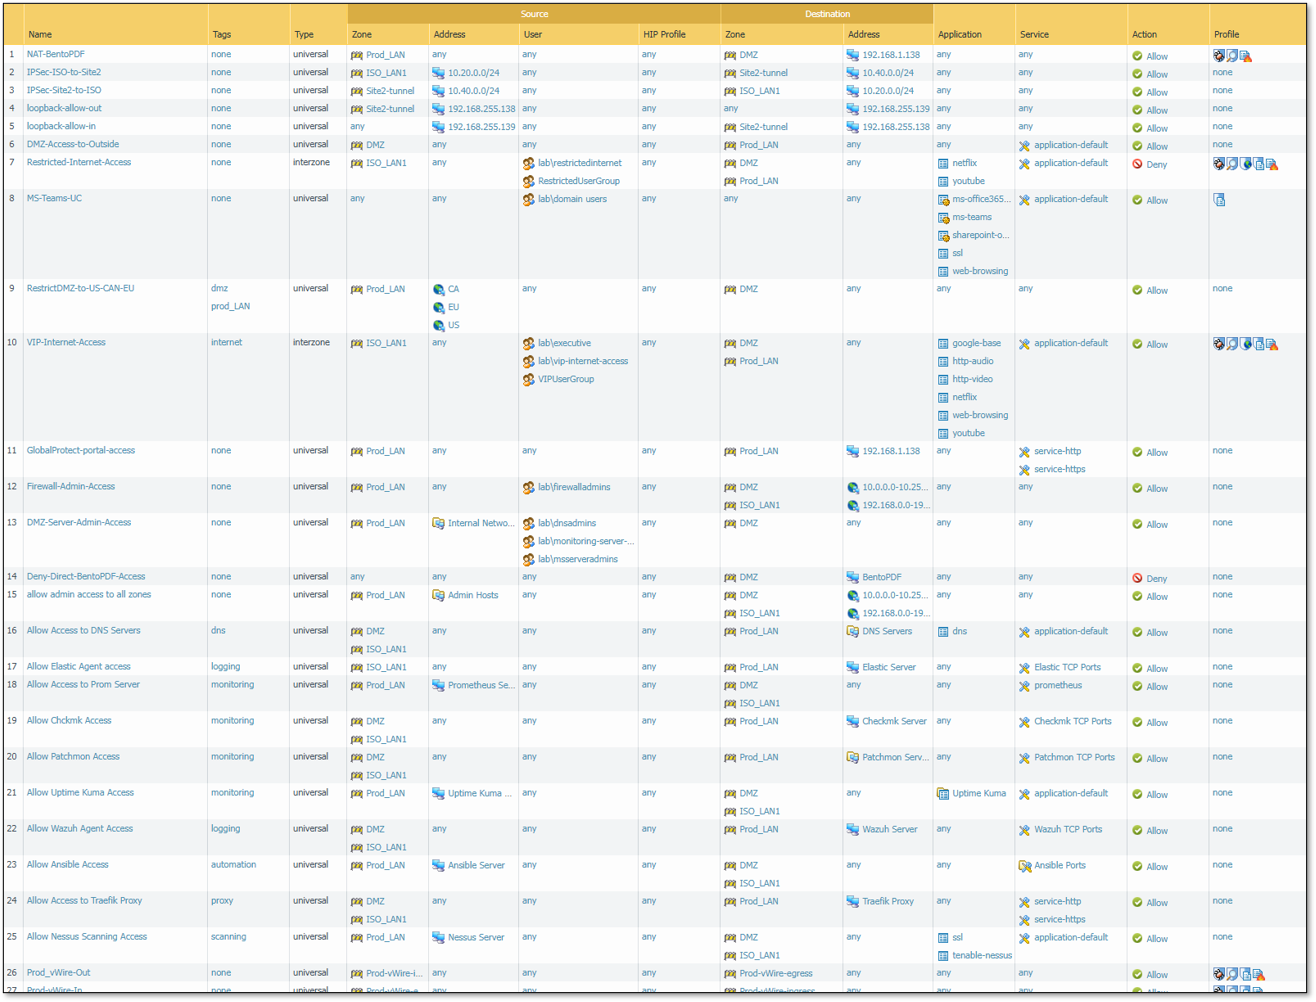Click the address icon next to Wazuh Server
Screen dimensions: 1316x1002
click(x=852, y=829)
